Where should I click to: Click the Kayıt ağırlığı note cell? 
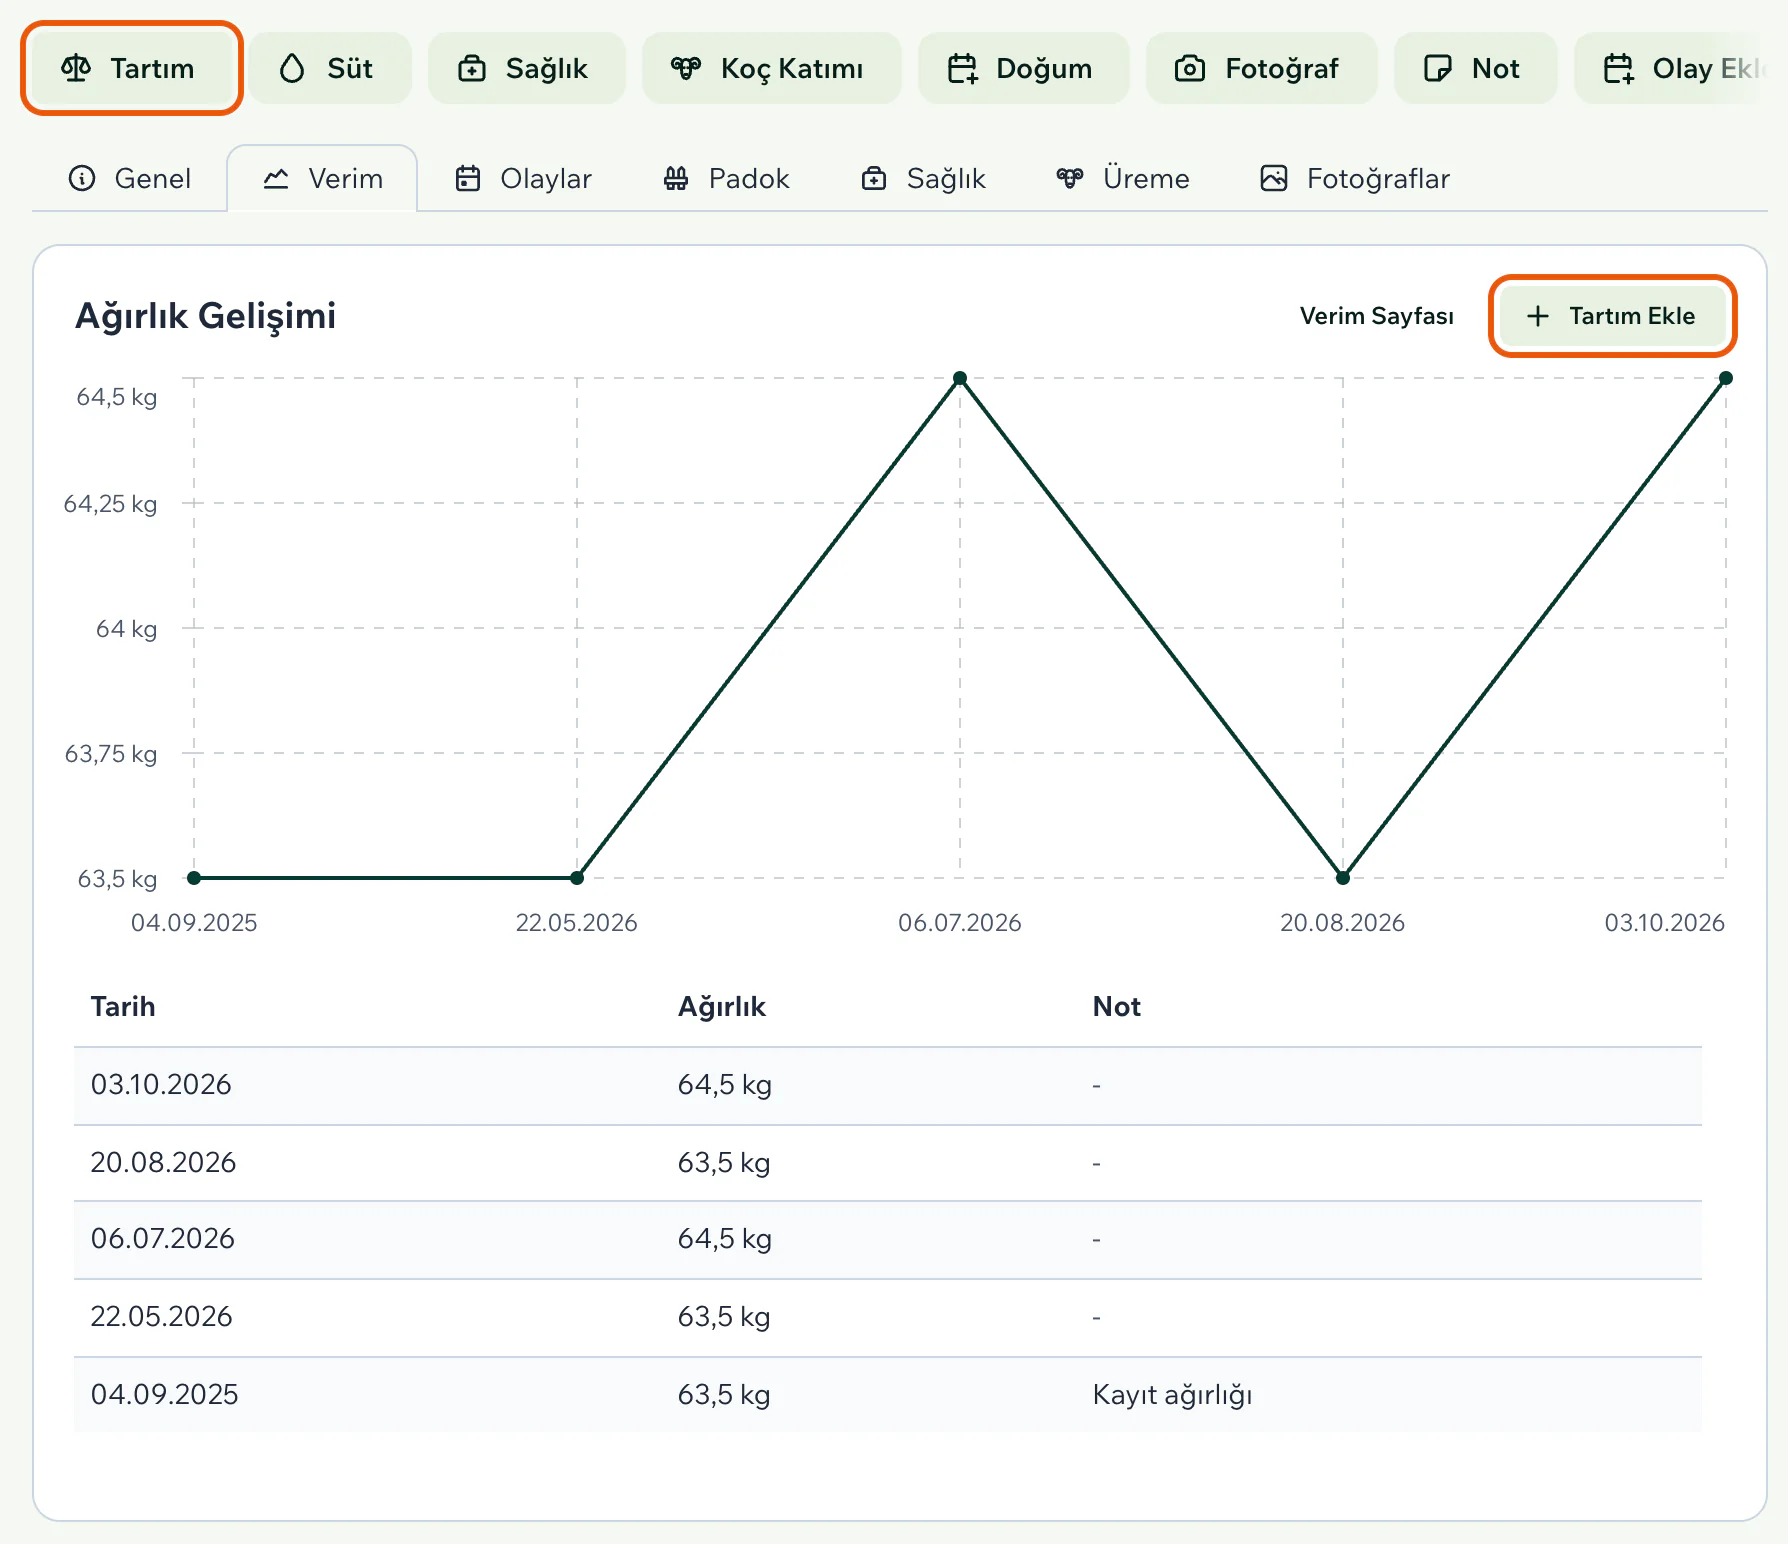[x=1172, y=1394]
